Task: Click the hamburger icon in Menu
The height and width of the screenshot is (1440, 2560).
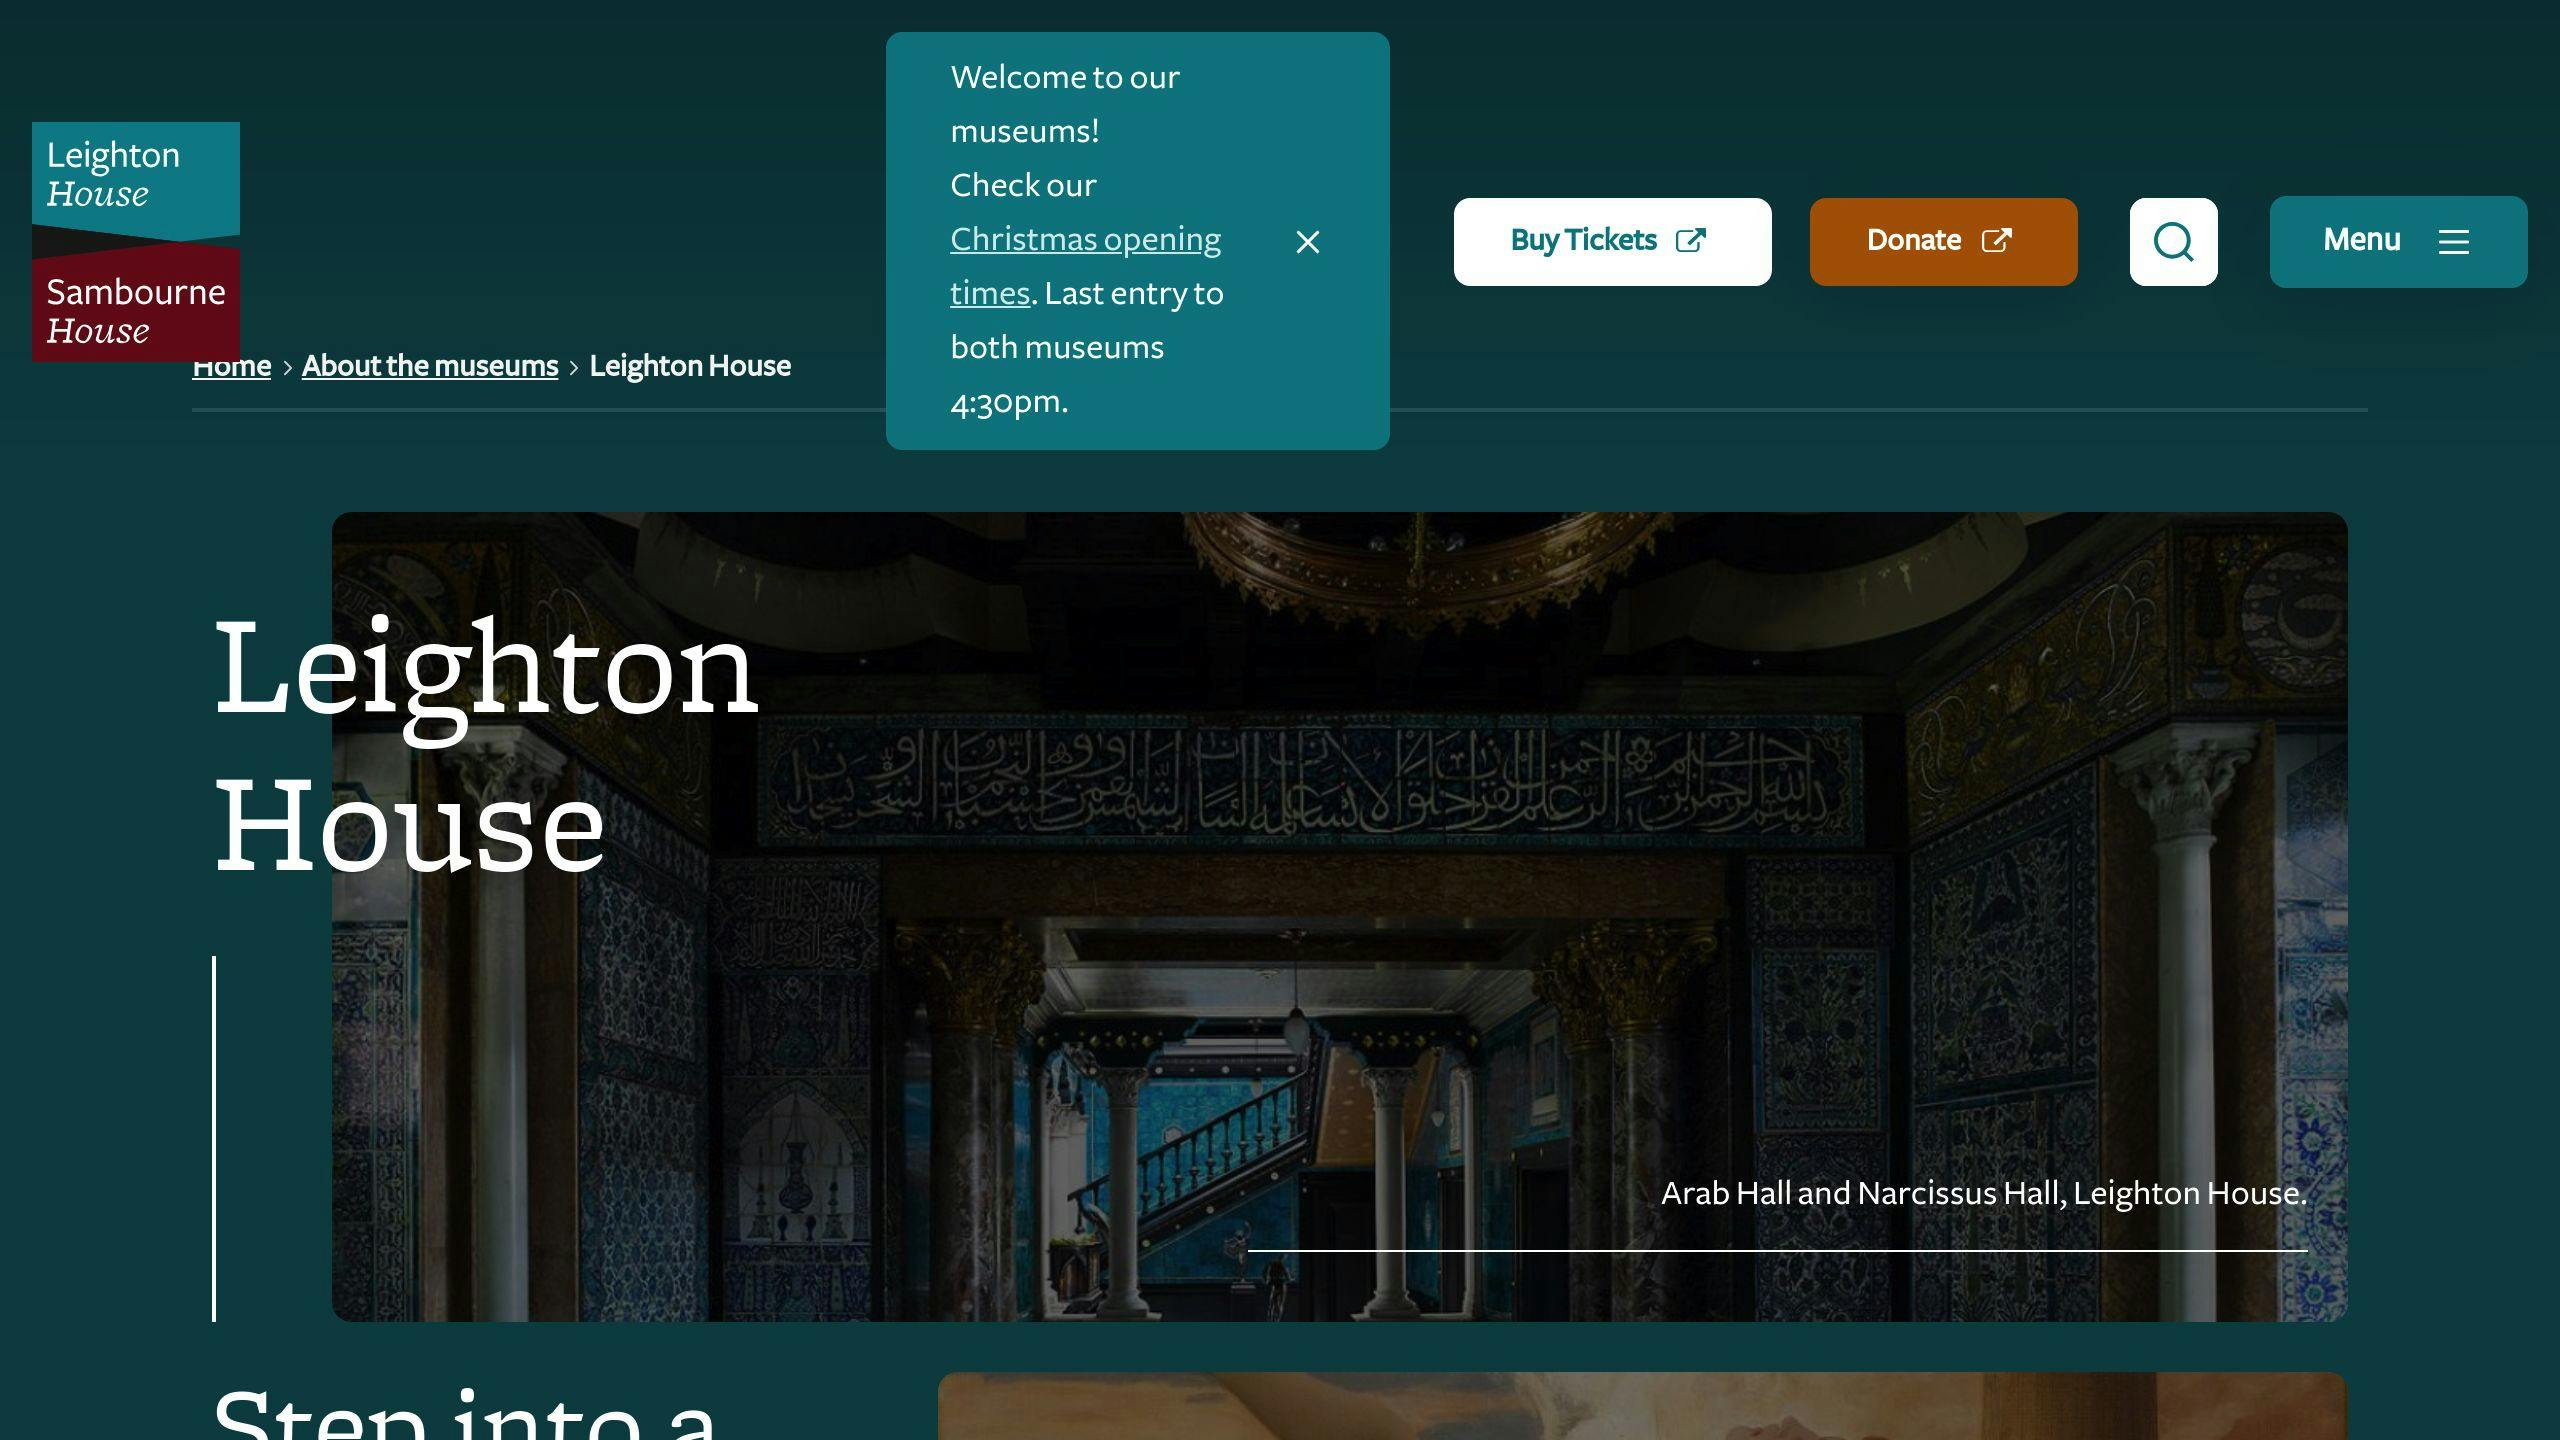Action: click(x=2453, y=242)
